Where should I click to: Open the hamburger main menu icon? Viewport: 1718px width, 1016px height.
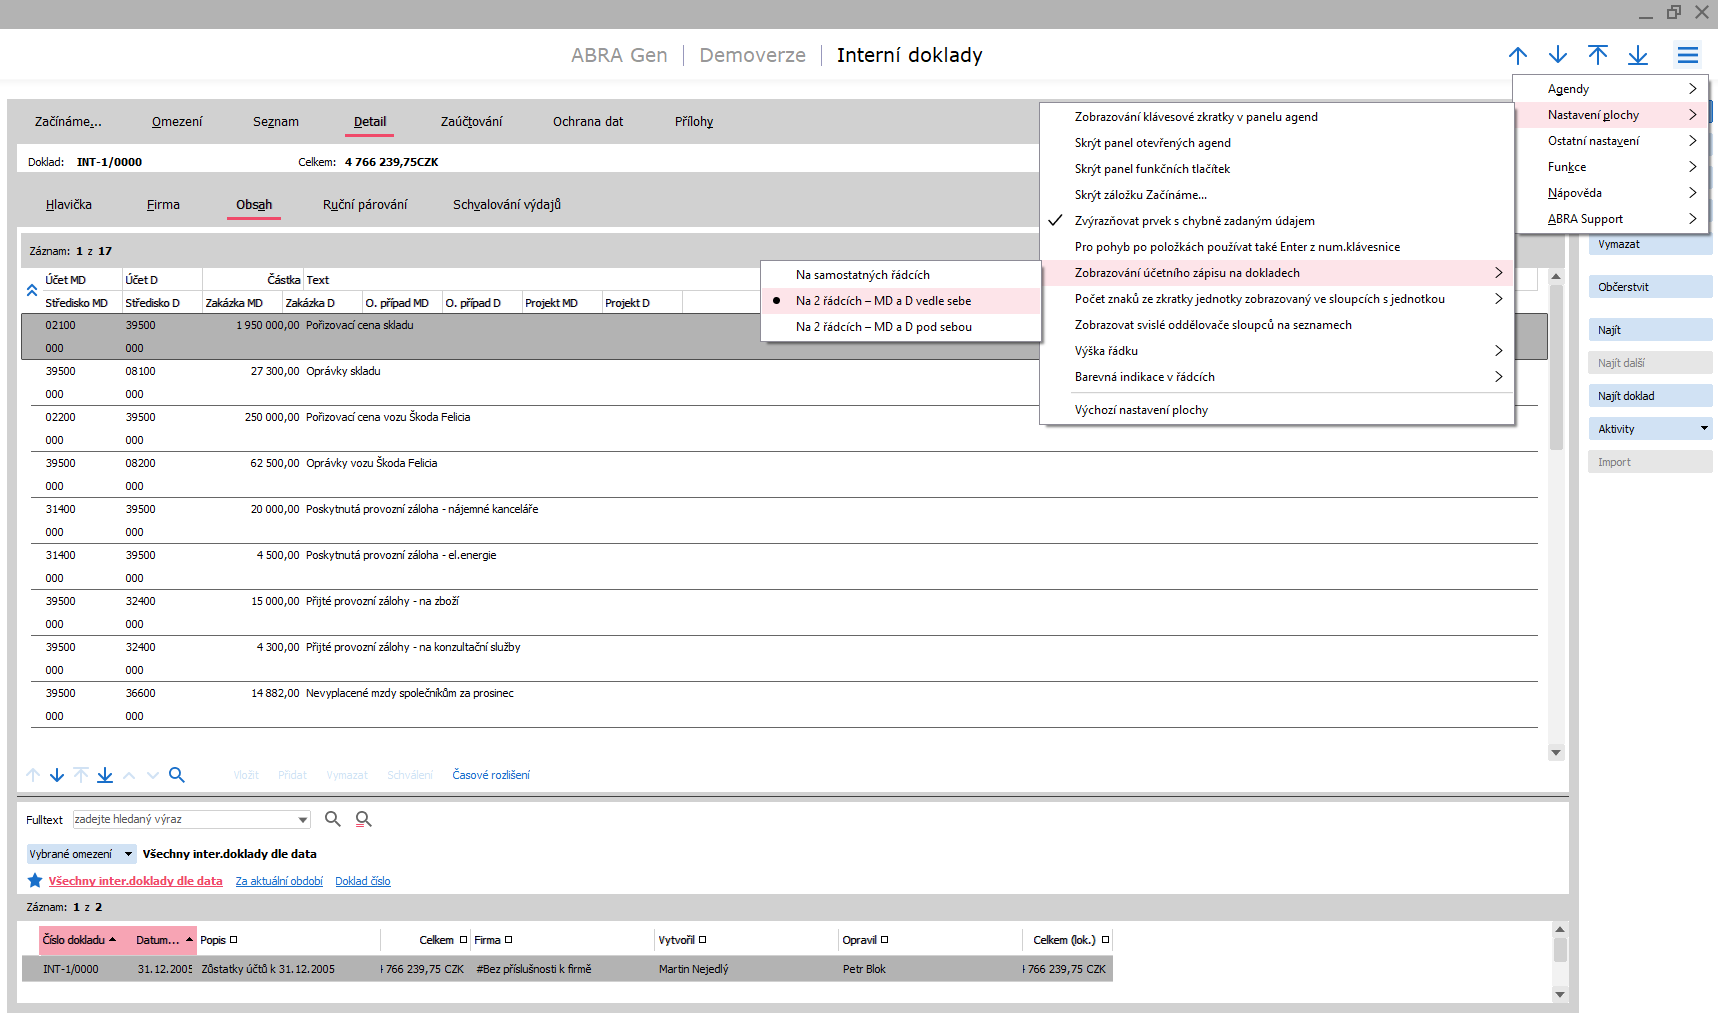pos(1687,55)
